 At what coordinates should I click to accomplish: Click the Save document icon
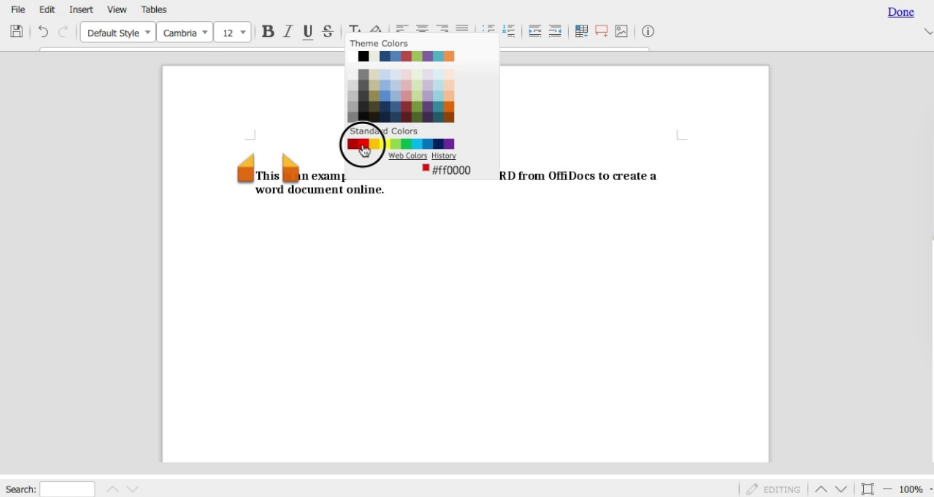point(16,32)
